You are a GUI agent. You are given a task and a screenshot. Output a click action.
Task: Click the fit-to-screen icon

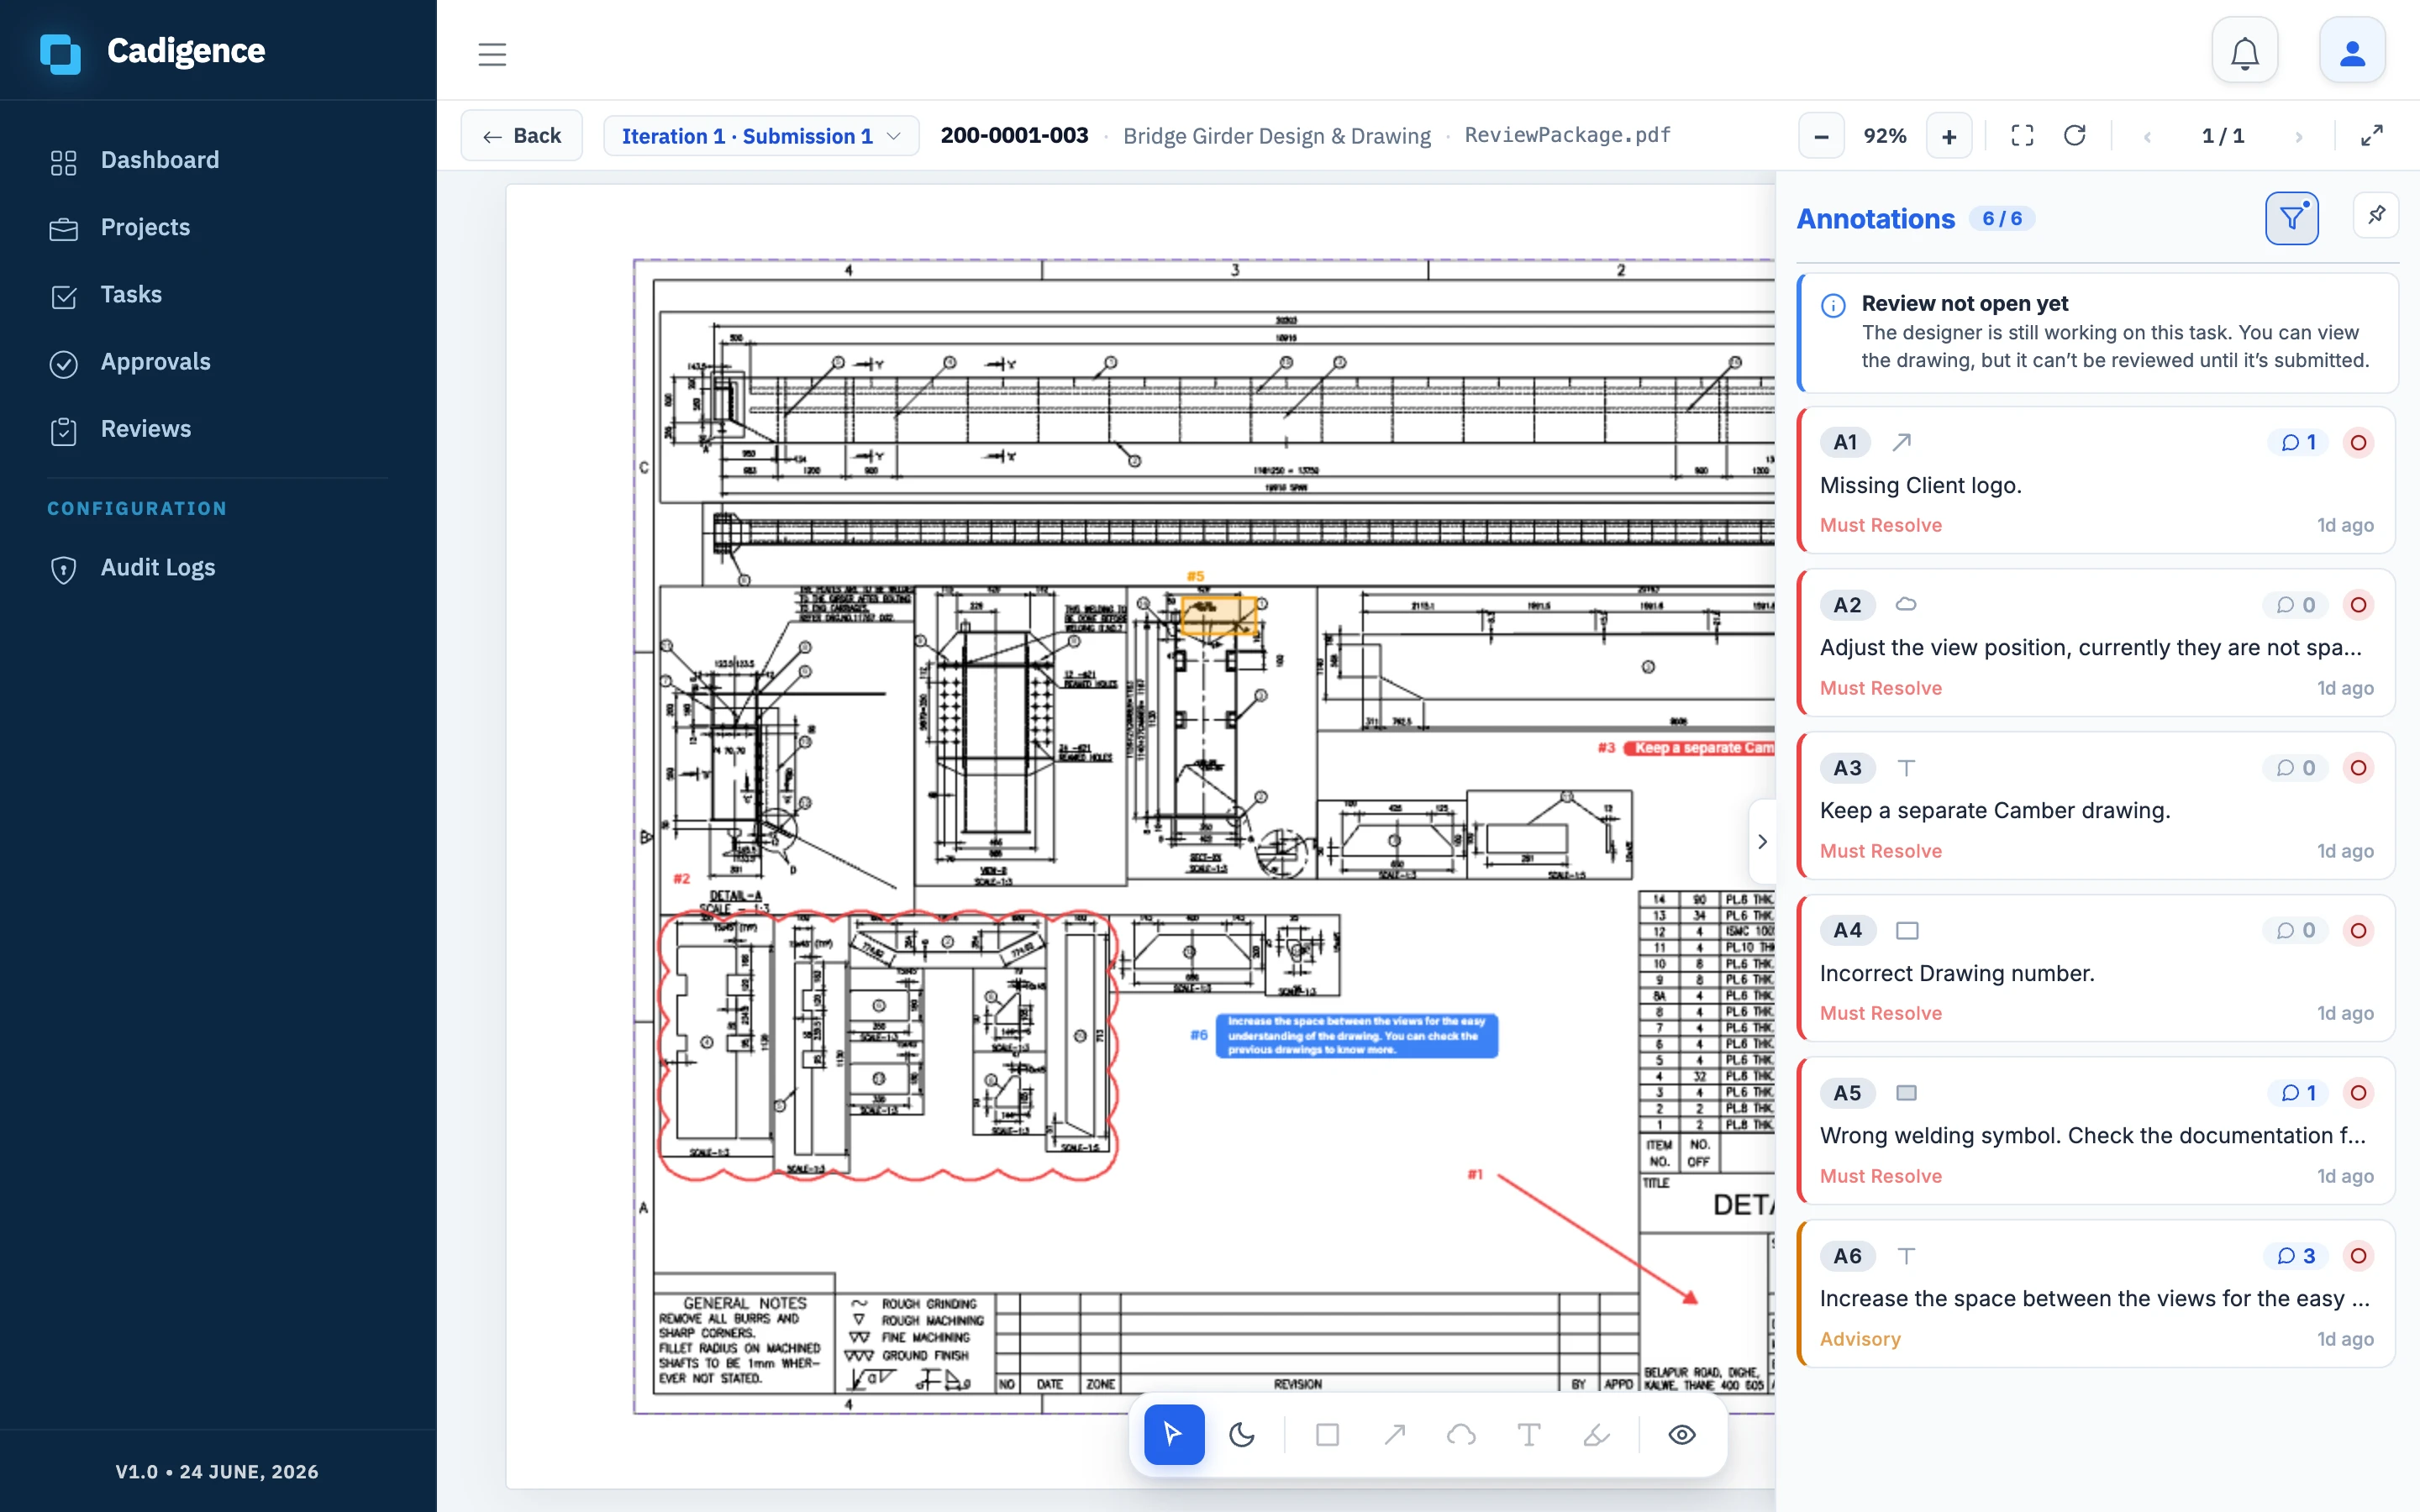tap(2022, 135)
